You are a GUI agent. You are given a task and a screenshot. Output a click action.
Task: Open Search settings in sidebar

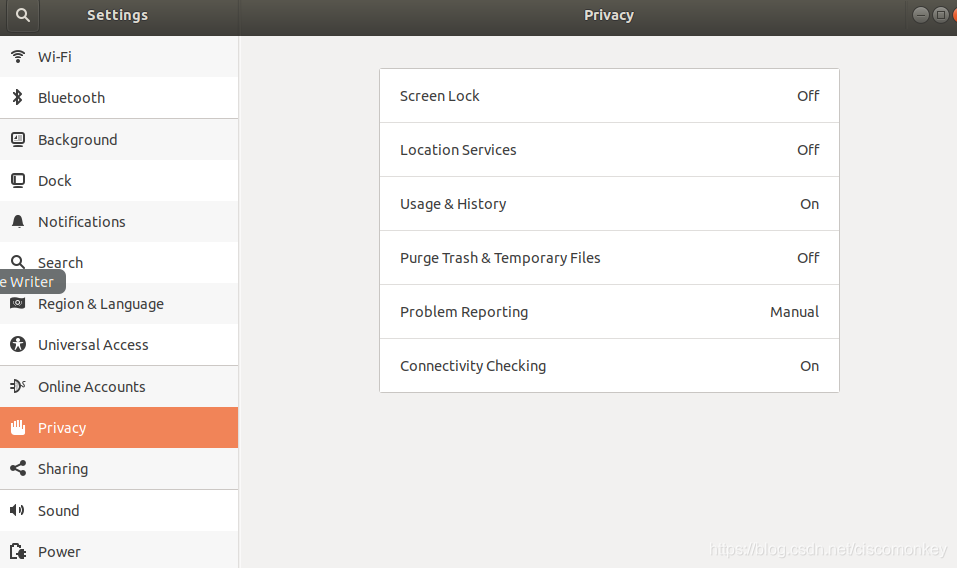pyautogui.click(x=119, y=262)
